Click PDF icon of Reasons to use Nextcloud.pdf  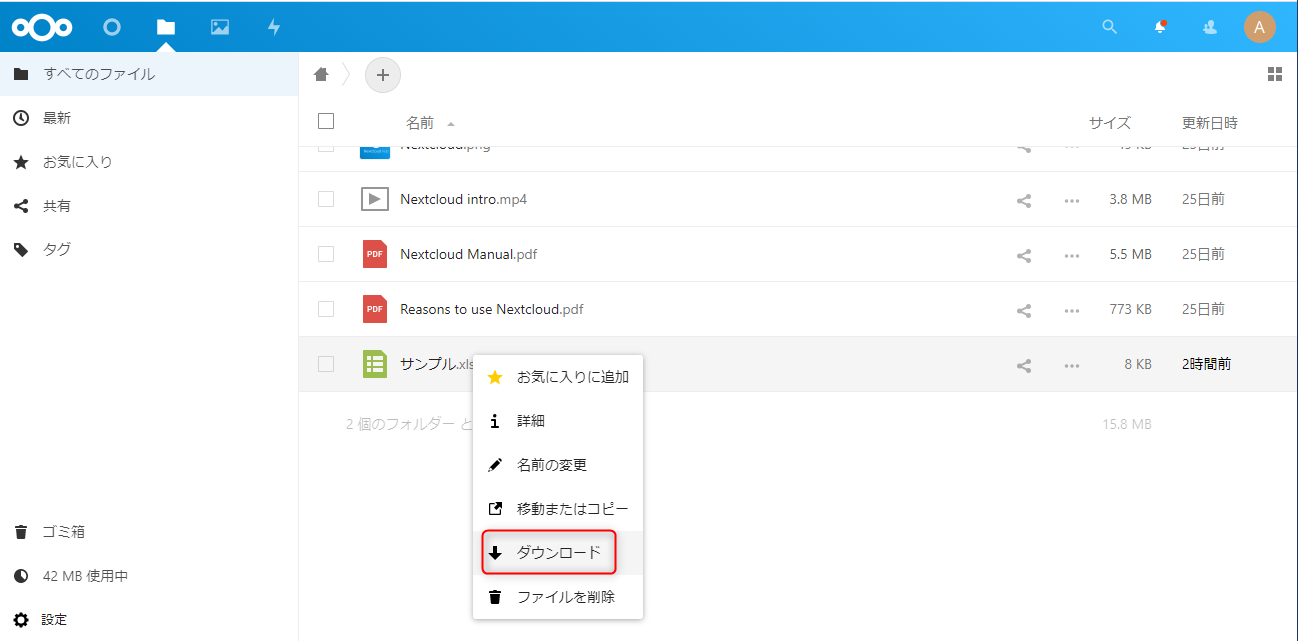pos(375,309)
